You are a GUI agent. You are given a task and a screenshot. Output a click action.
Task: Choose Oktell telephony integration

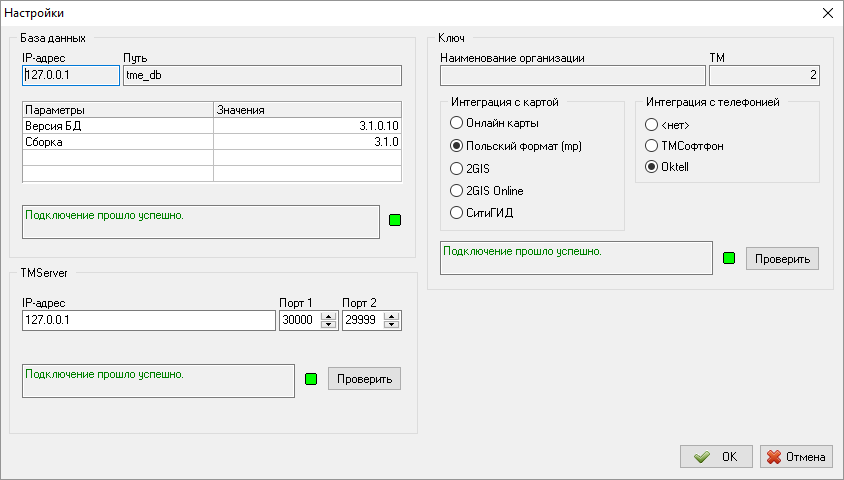tap(652, 167)
